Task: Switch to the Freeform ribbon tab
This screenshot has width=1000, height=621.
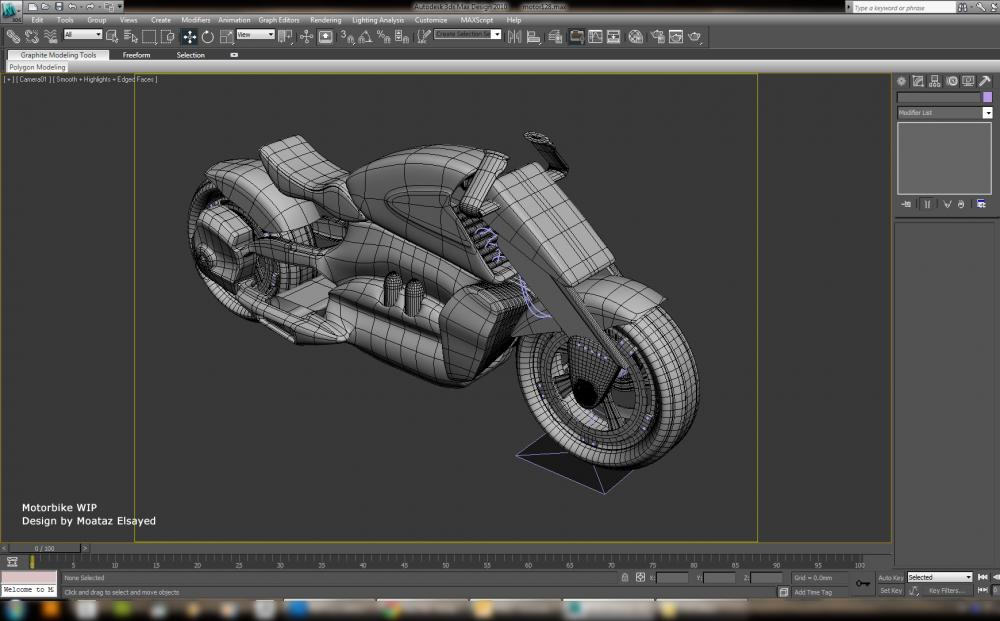Action: coord(137,55)
